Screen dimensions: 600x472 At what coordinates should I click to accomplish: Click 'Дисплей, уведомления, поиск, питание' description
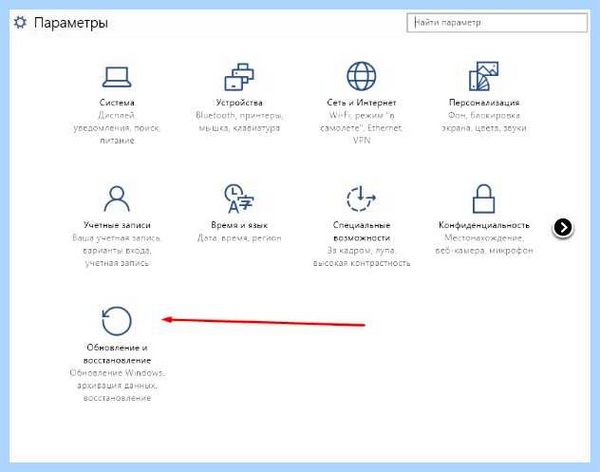(117, 127)
